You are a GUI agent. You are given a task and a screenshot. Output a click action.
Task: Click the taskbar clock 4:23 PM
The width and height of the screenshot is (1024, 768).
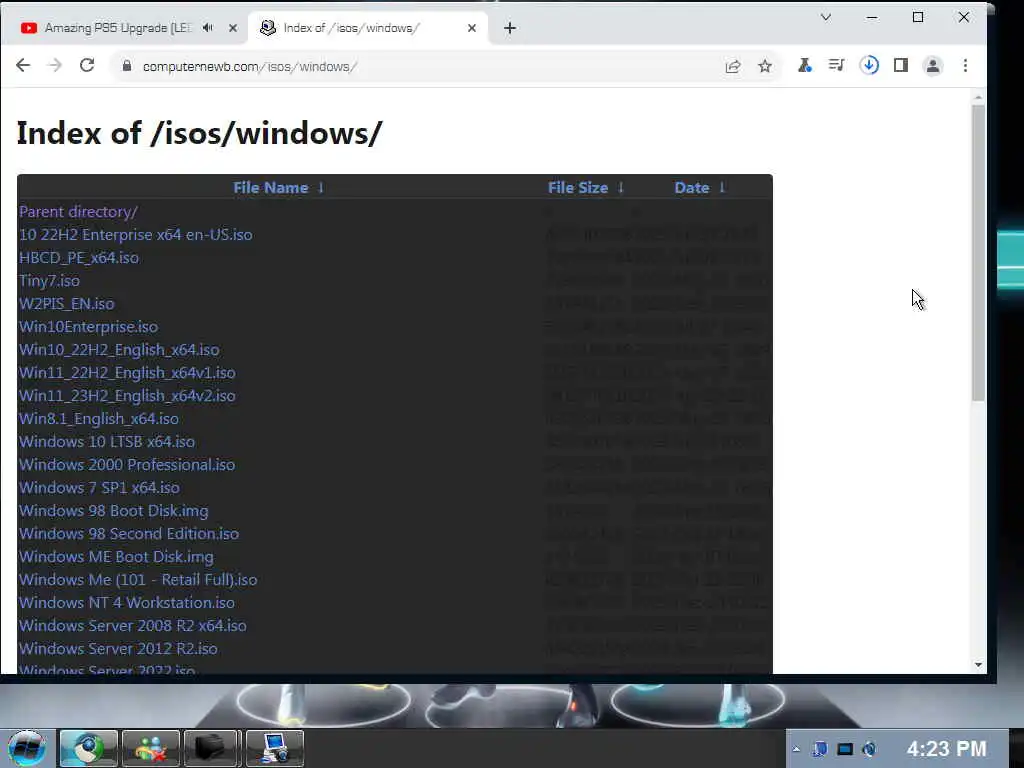point(946,748)
